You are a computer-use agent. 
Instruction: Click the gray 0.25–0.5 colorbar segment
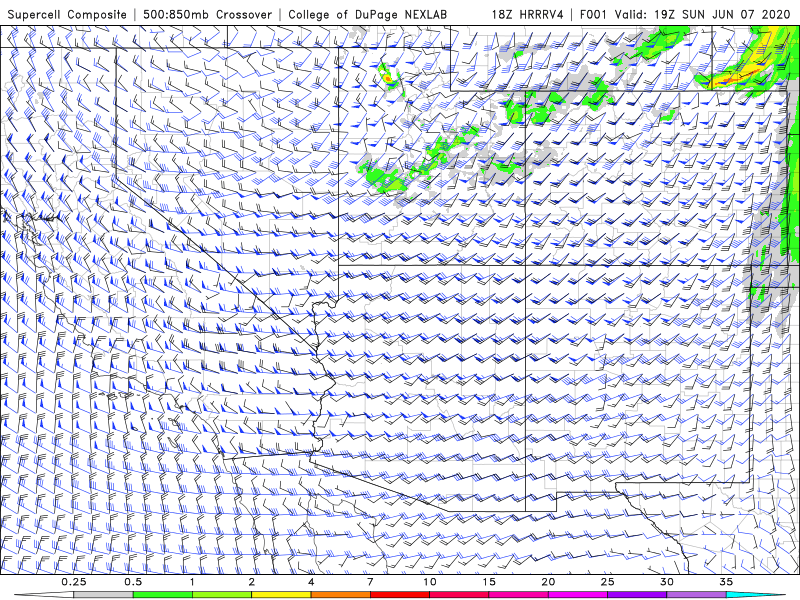tap(104, 595)
